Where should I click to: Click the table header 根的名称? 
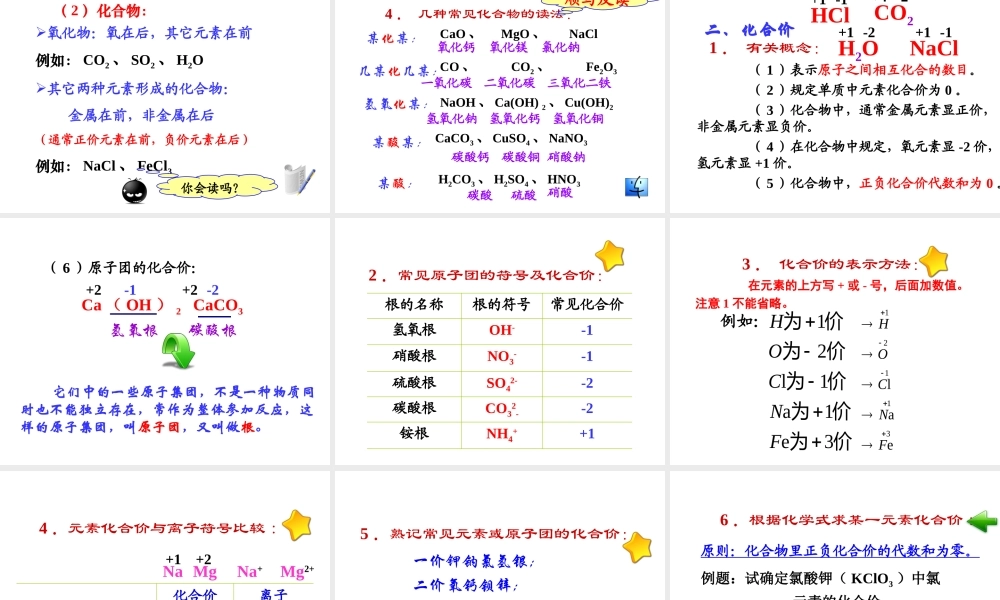click(414, 305)
